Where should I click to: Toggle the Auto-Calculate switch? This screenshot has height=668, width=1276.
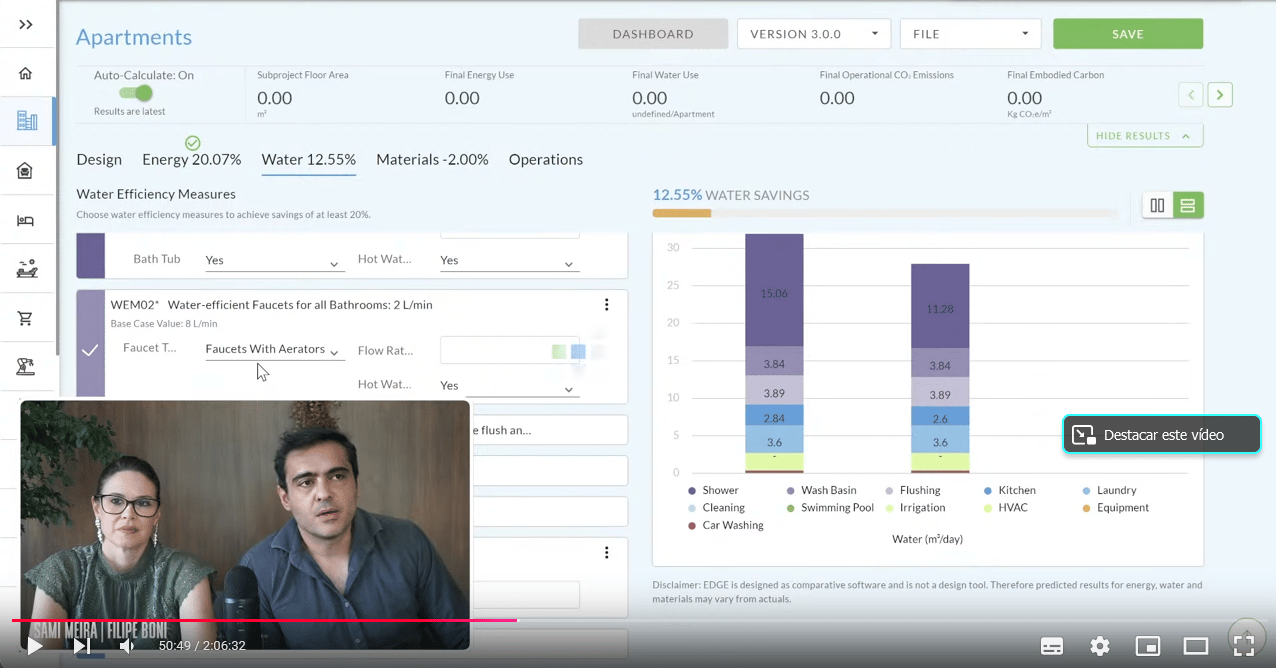[136, 93]
